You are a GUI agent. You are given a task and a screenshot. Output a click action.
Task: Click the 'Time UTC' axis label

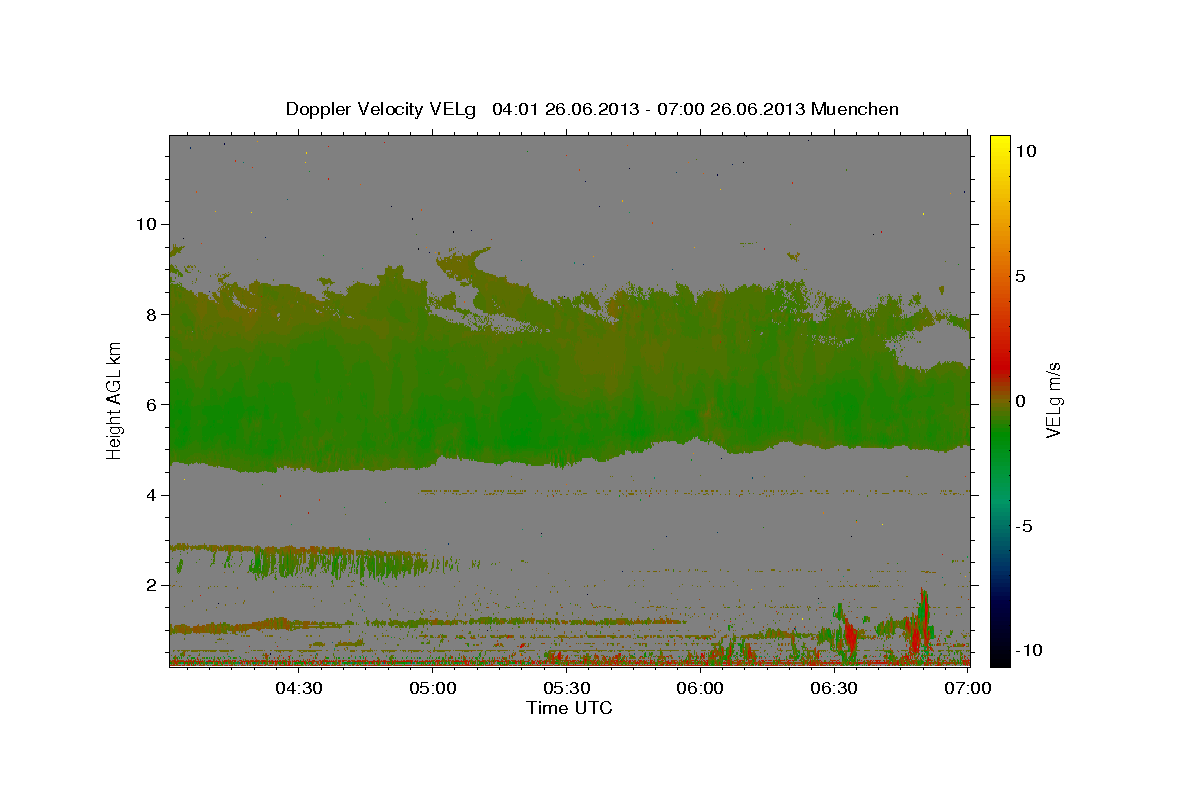pyautogui.click(x=569, y=708)
